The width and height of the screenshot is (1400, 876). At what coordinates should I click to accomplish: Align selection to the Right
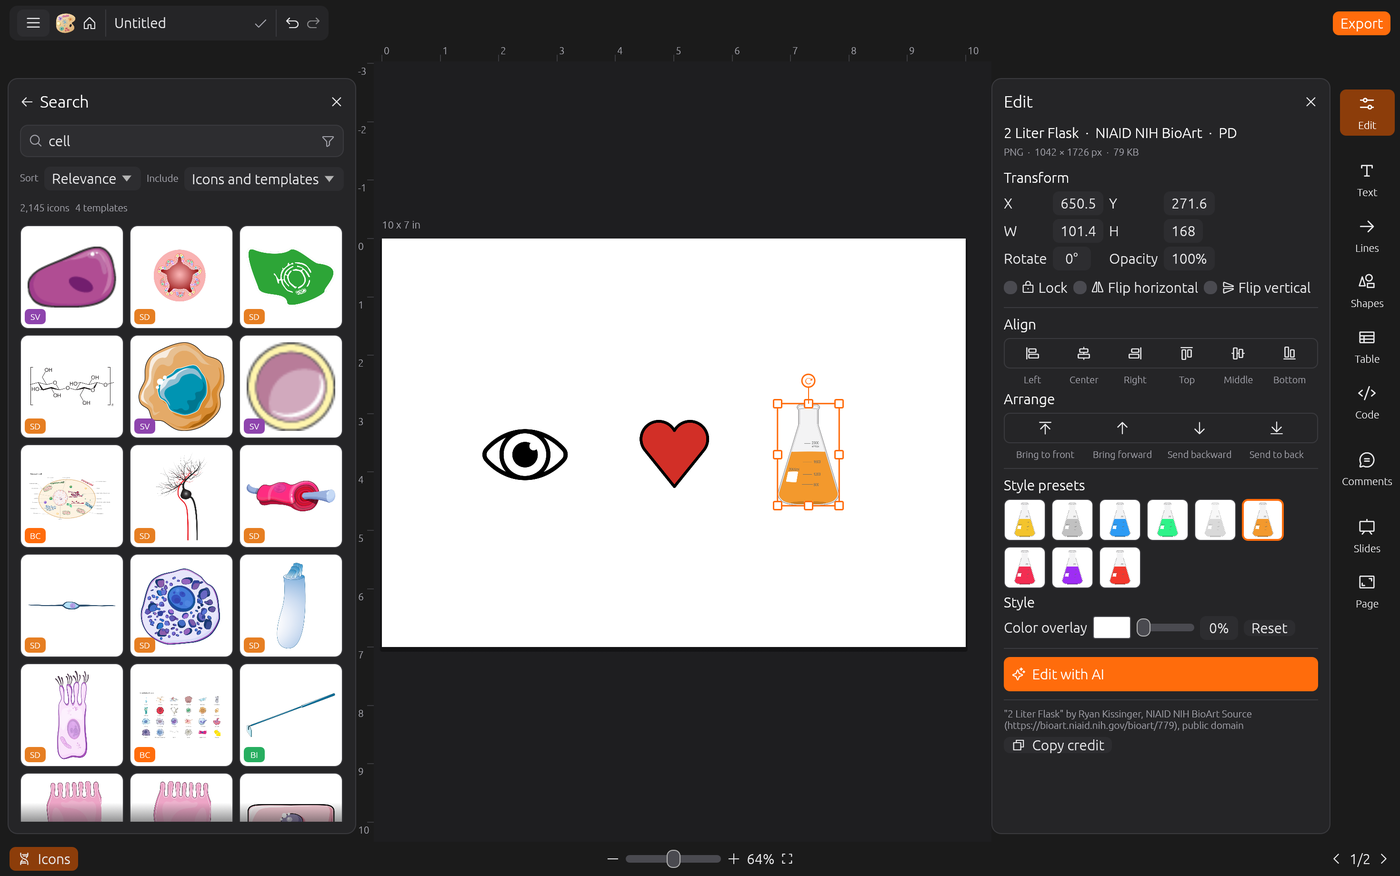click(x=1135, y=353)
